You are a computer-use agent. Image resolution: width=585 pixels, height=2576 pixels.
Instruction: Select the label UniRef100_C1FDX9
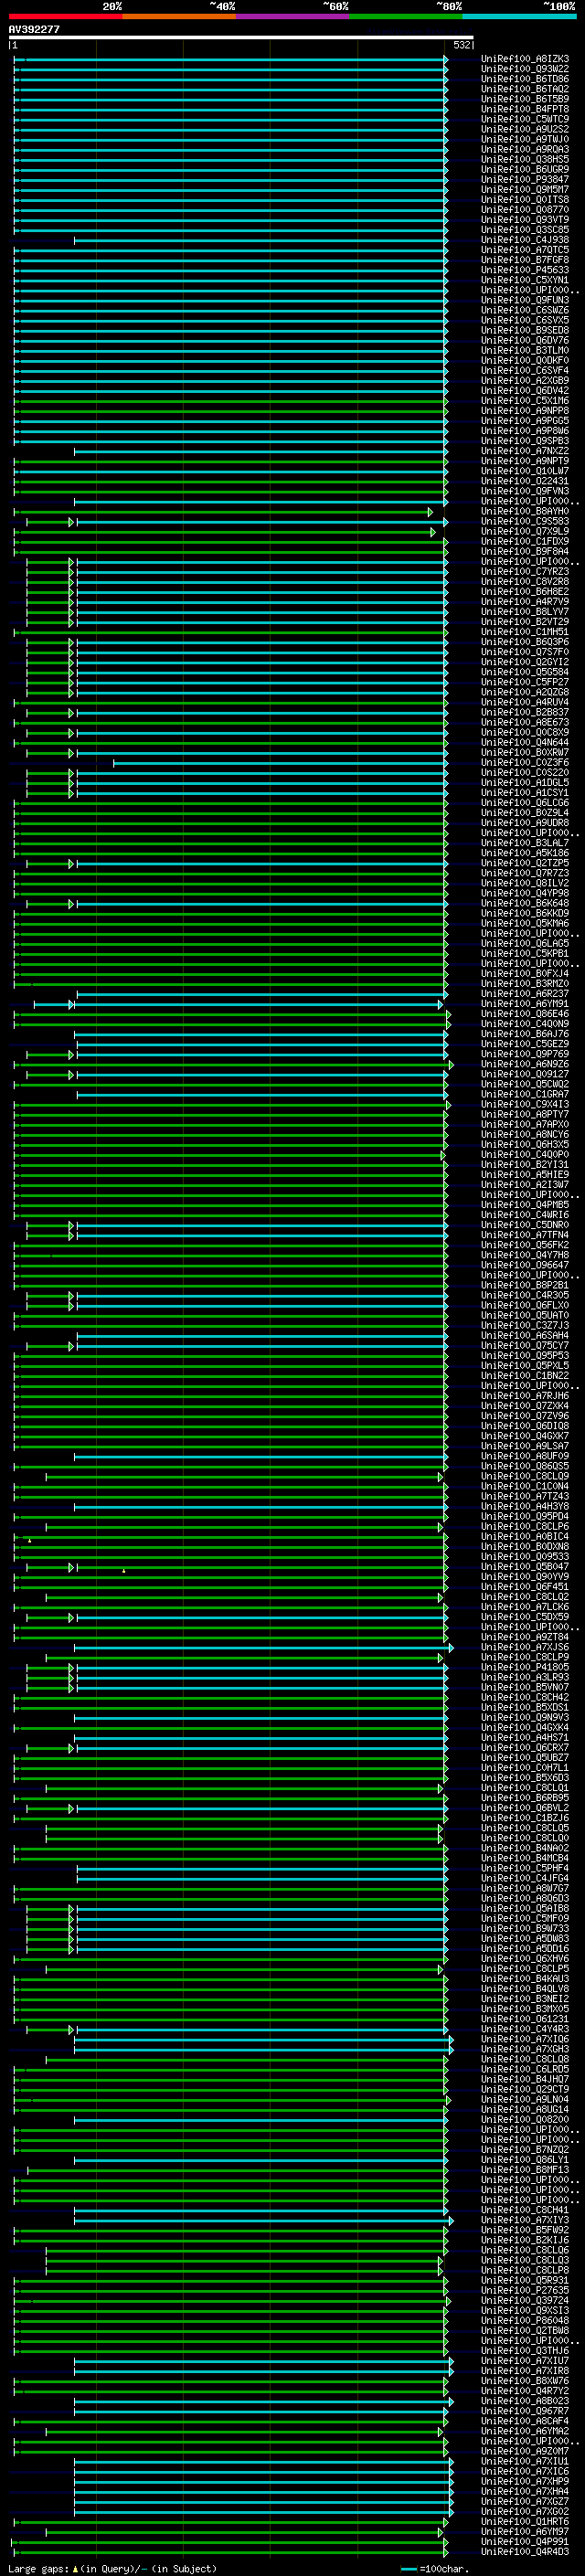(525, 541)
